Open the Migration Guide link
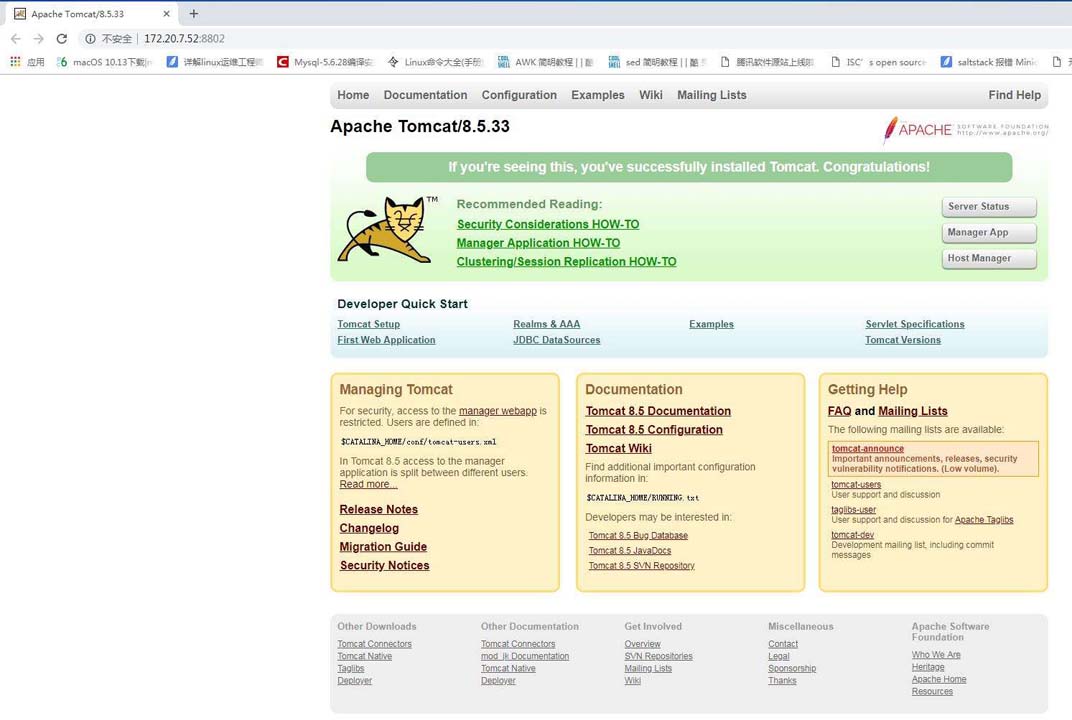The image size is (1072, 720). [x=383, y=546]
